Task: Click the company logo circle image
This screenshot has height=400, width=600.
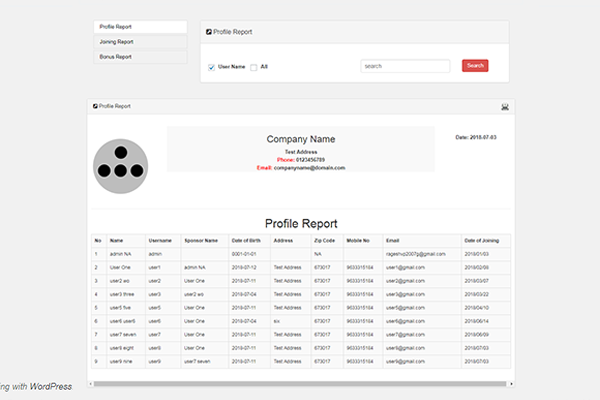Action: coord(120,164)
